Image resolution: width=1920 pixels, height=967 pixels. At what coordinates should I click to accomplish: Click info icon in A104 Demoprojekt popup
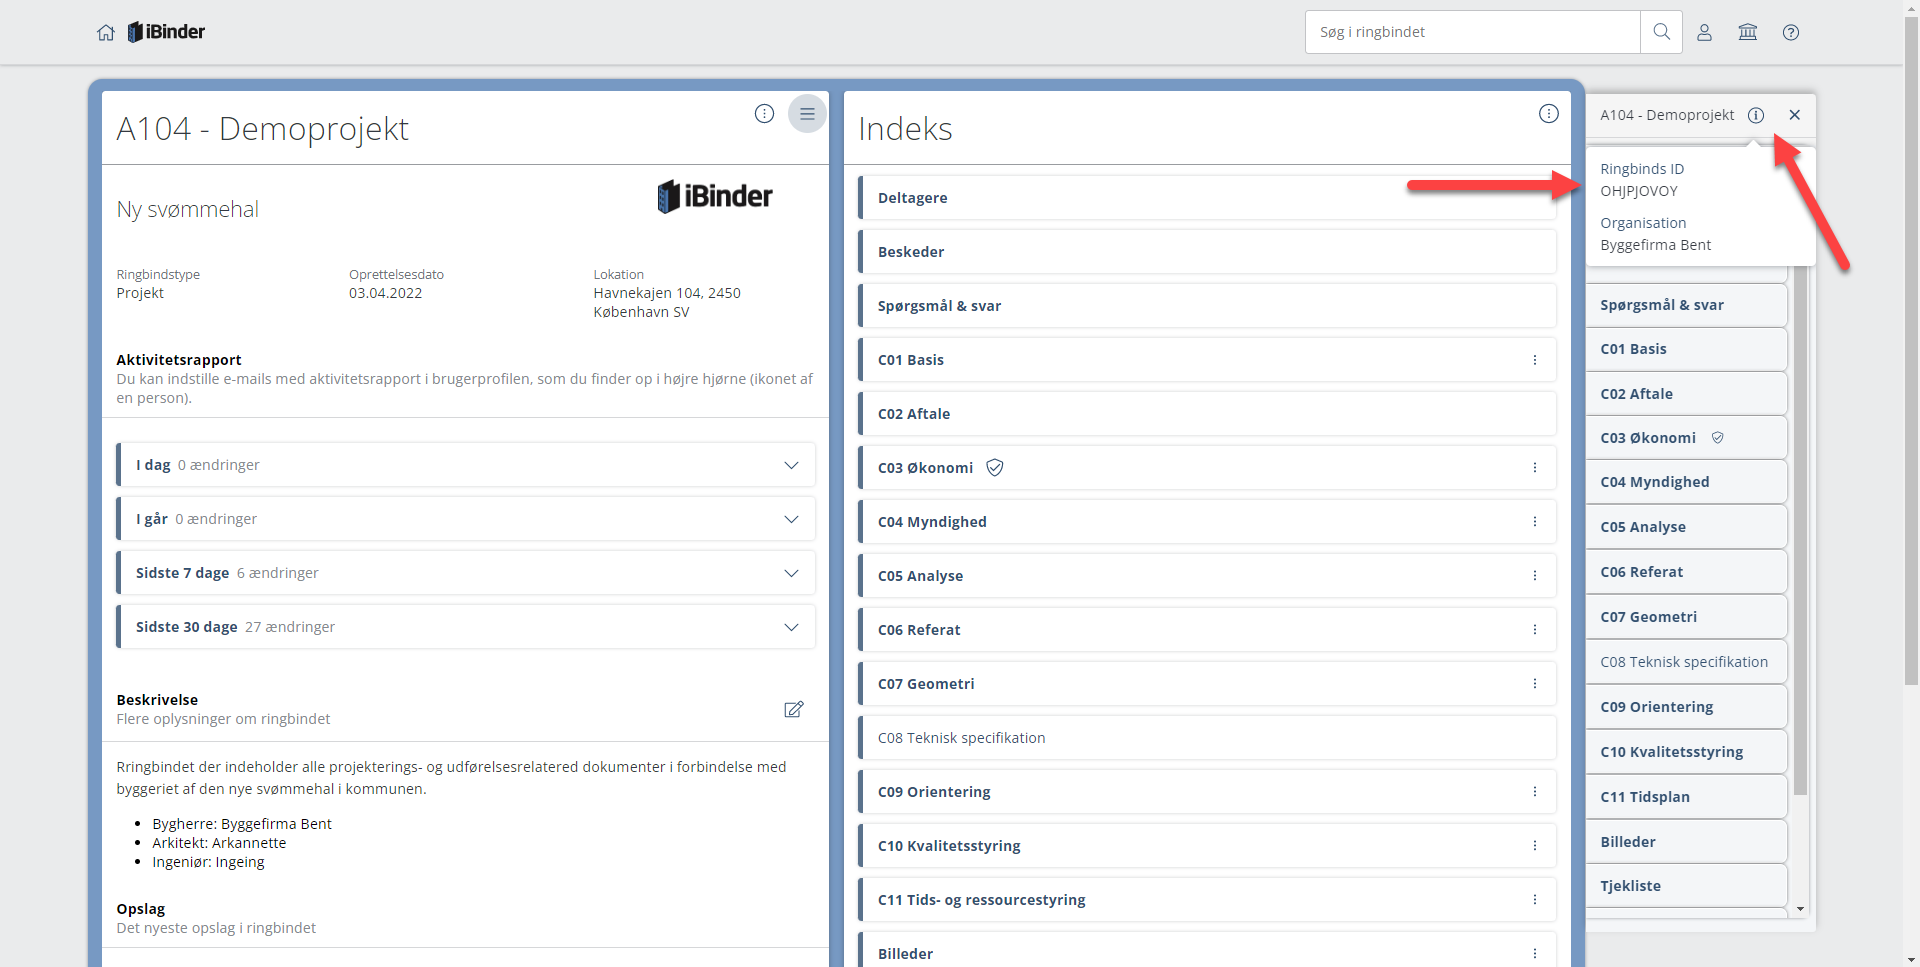pyautogui.click(x=1755, y=115)
